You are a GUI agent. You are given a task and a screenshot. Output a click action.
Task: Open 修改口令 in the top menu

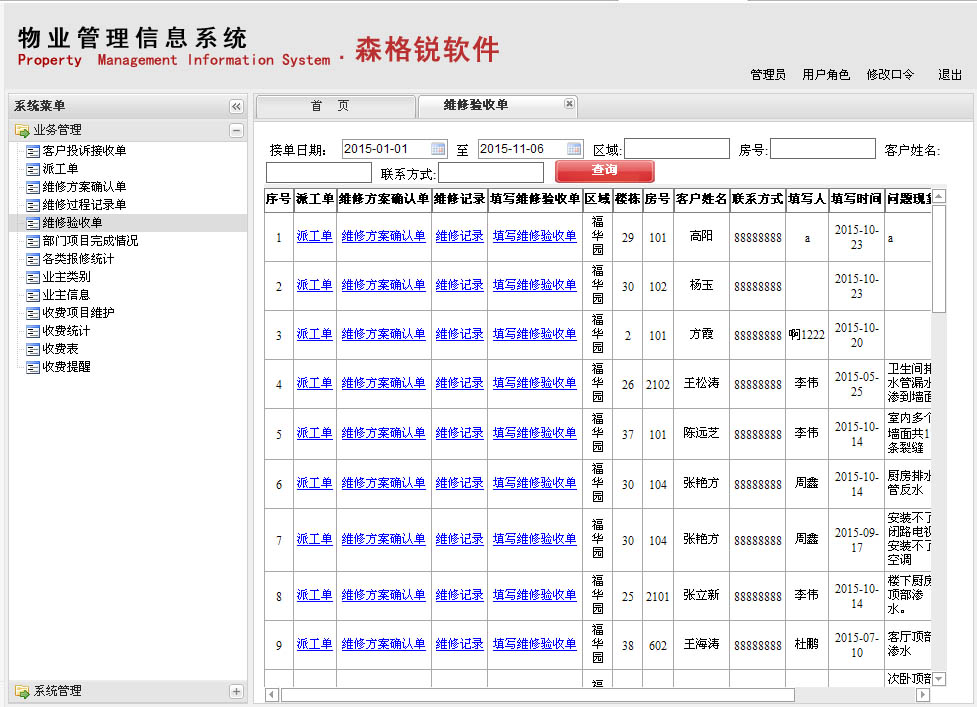point(890,74)
